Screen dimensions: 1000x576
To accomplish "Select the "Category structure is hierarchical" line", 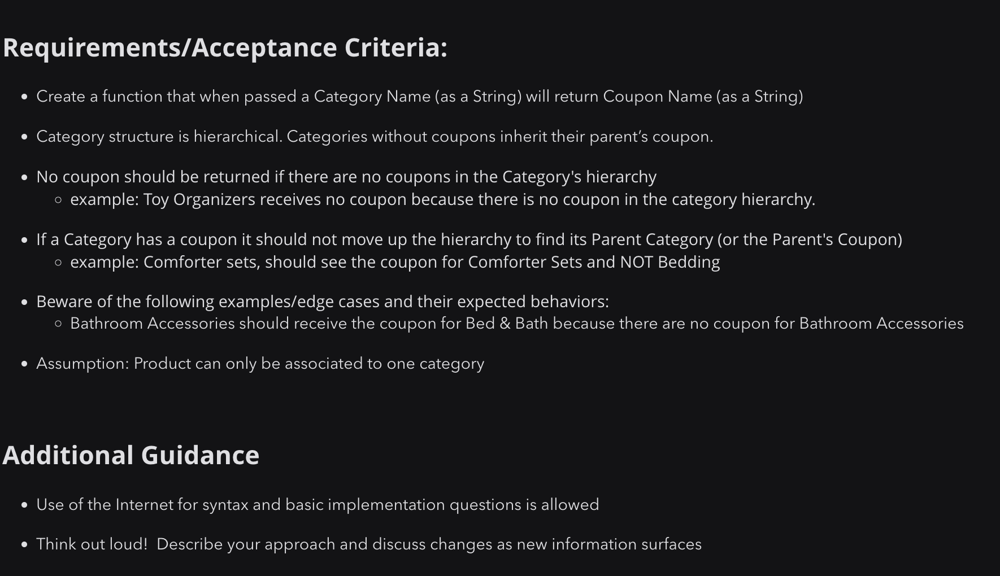I will pyautogui.click(x=374, y=137).
